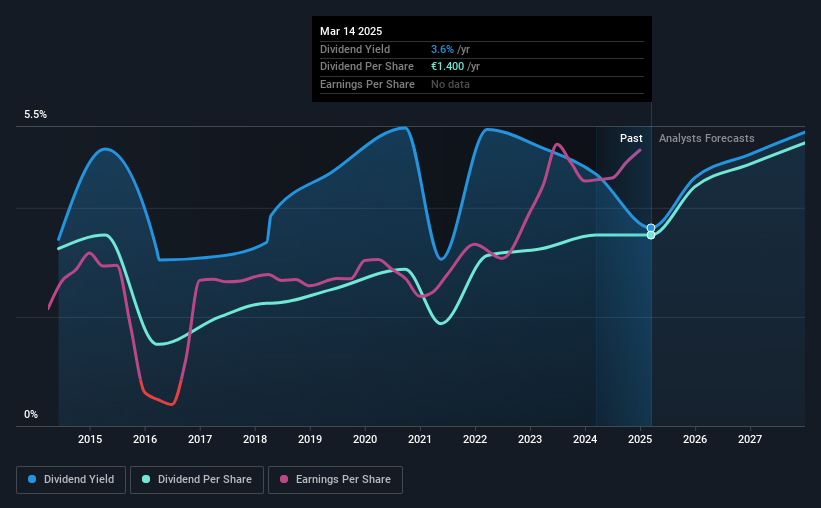
Task: Toggle the Earnings Per Share legend button
Action: click(335, 480)
